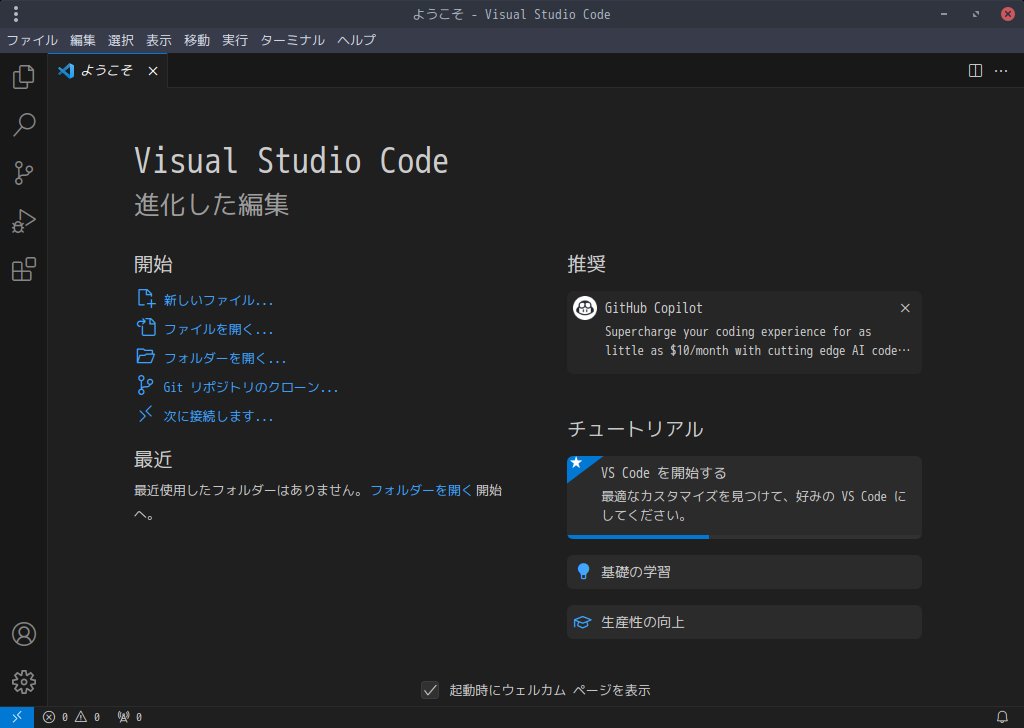Viewport: 1024px width, 728px height.
Task: Open the 実行 menu
Action: 234,40
